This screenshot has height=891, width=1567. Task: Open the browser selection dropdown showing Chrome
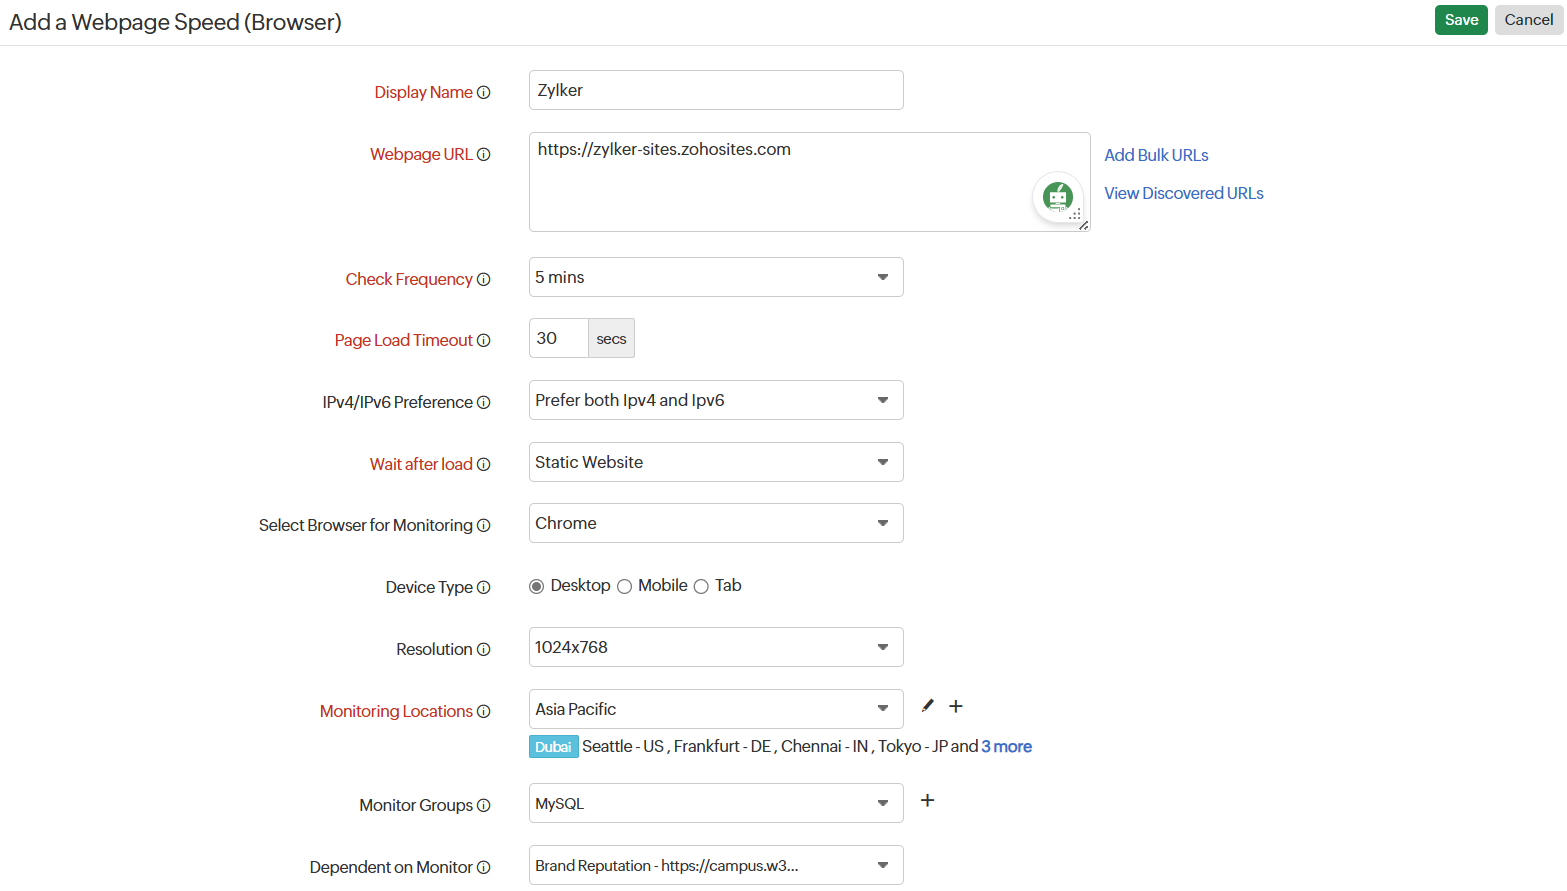point(715,523)
